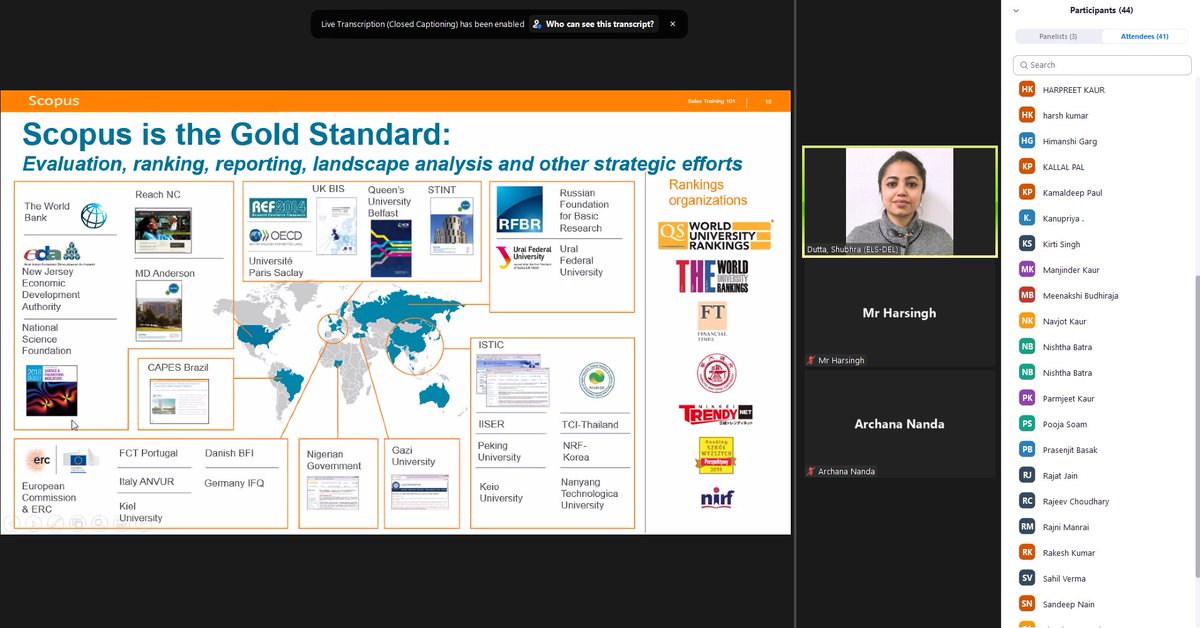Click the Nikkei Trendy Net logo

(x=715, y=413)
